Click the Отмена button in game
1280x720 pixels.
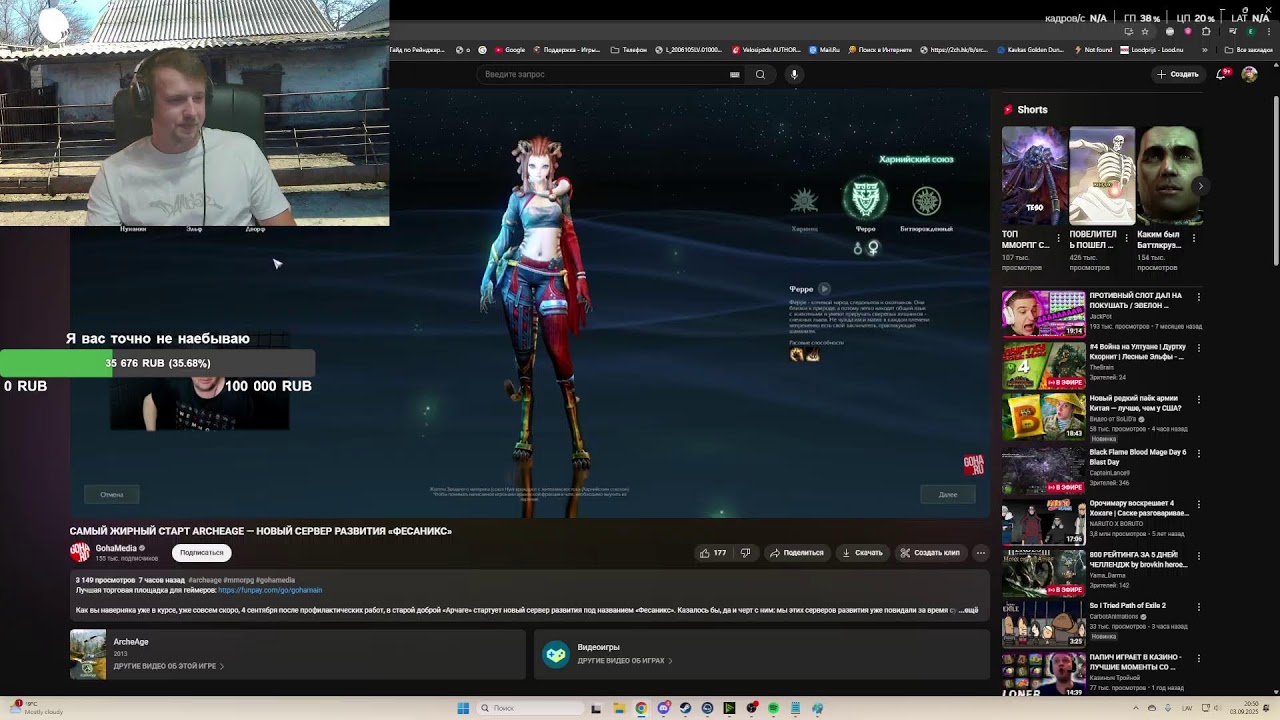(111, 494)
